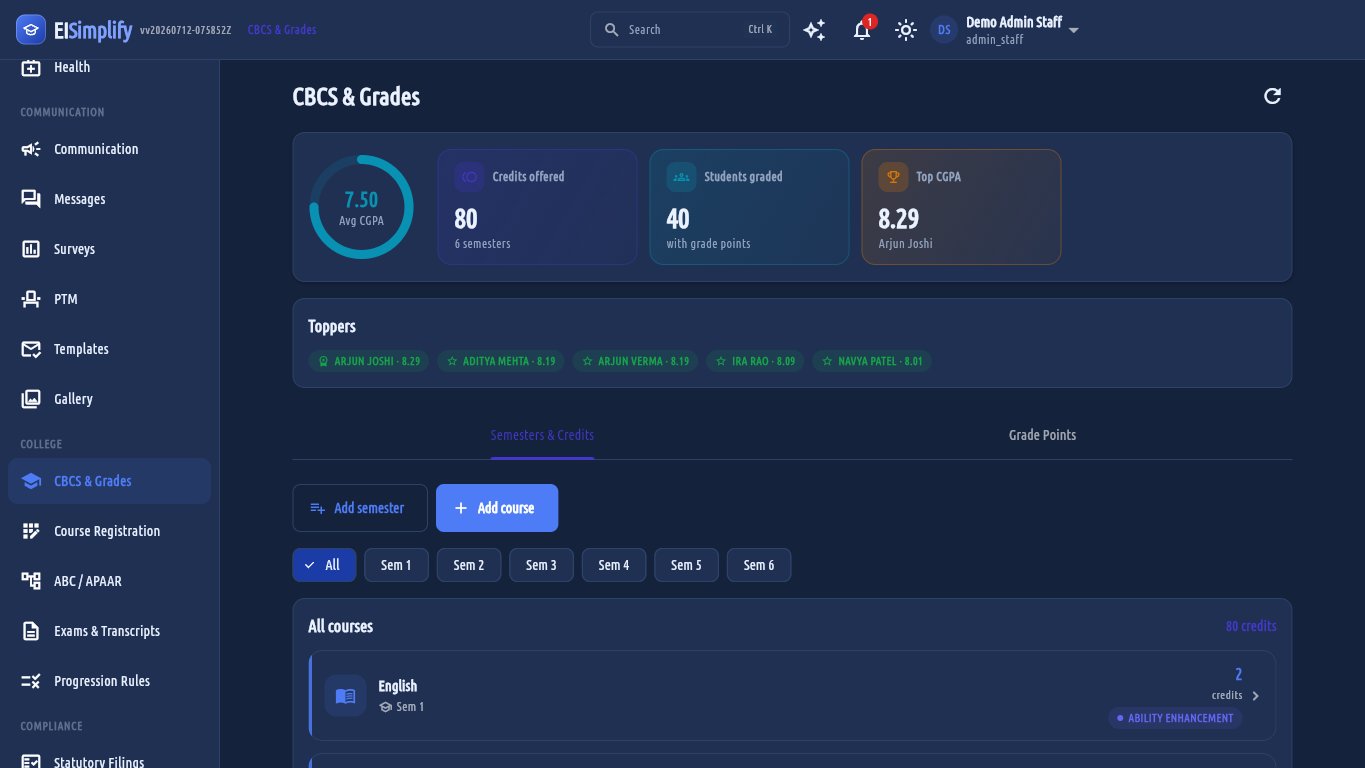Click the DS user avatar

pos(944,30)
